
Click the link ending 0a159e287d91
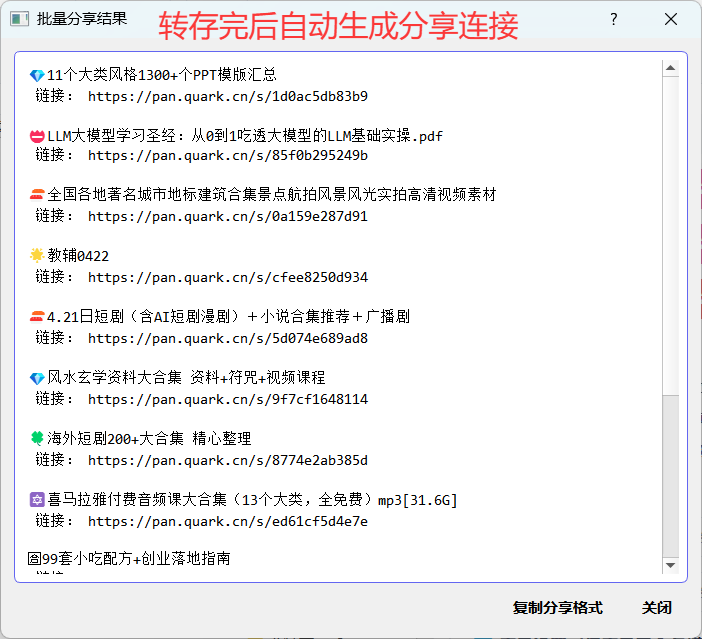[x=228, y=216]
